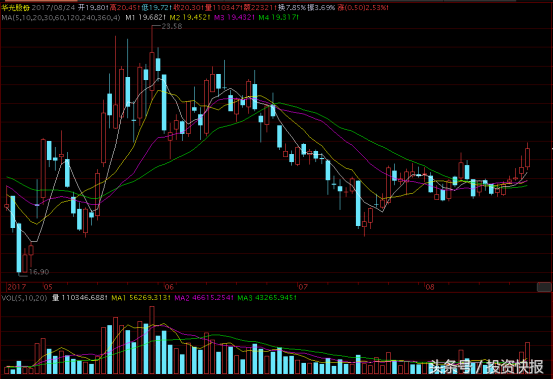Click the change 涨(0.50)2.53% value
553x380 pixels.
[x=363, y=7]
